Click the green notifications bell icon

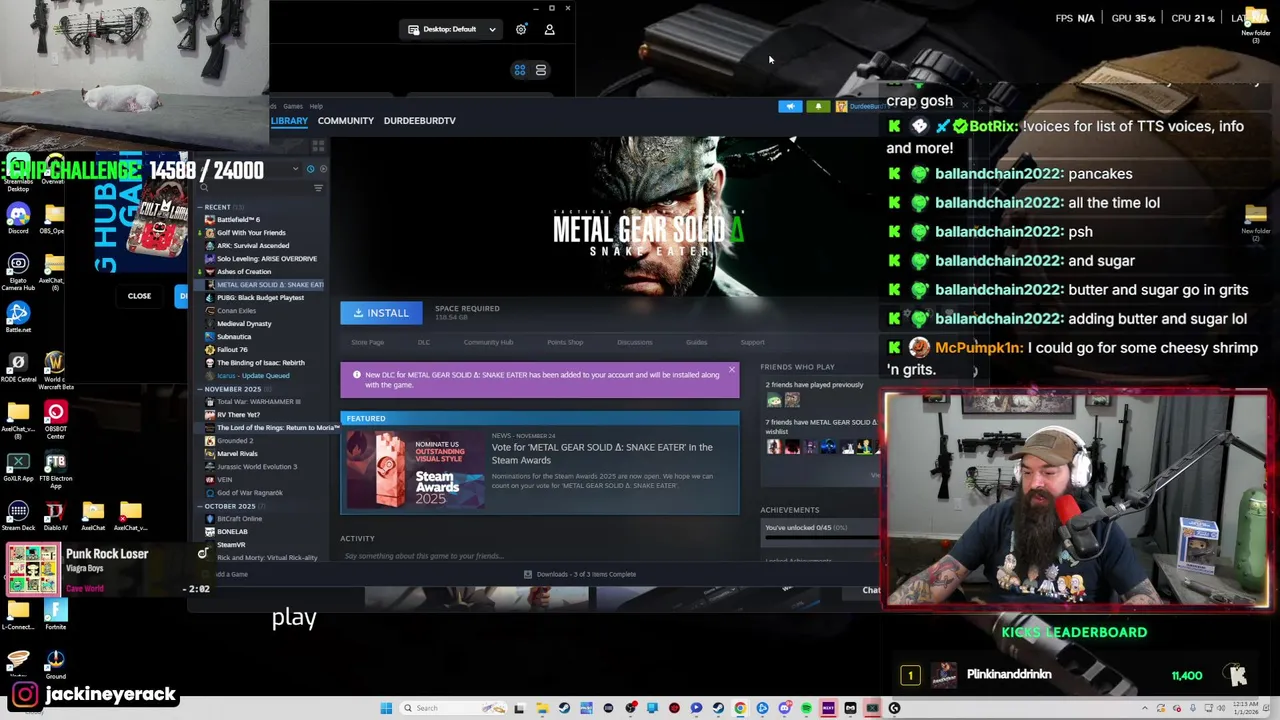coord(818,106)
